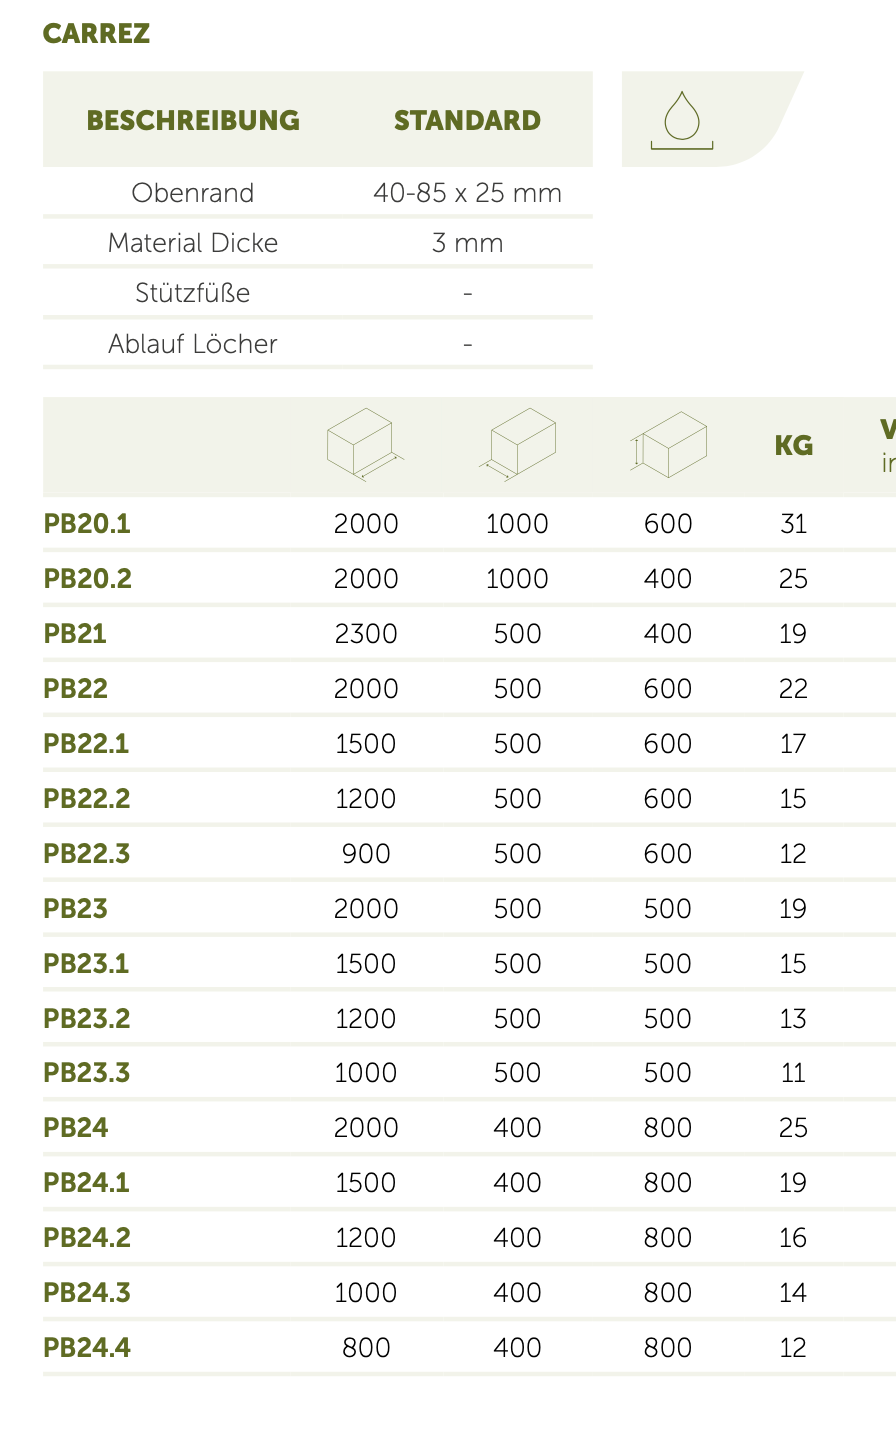Click the 2300 length value for PB21
The image size is (896, 1448).
(x=366, y=634)
